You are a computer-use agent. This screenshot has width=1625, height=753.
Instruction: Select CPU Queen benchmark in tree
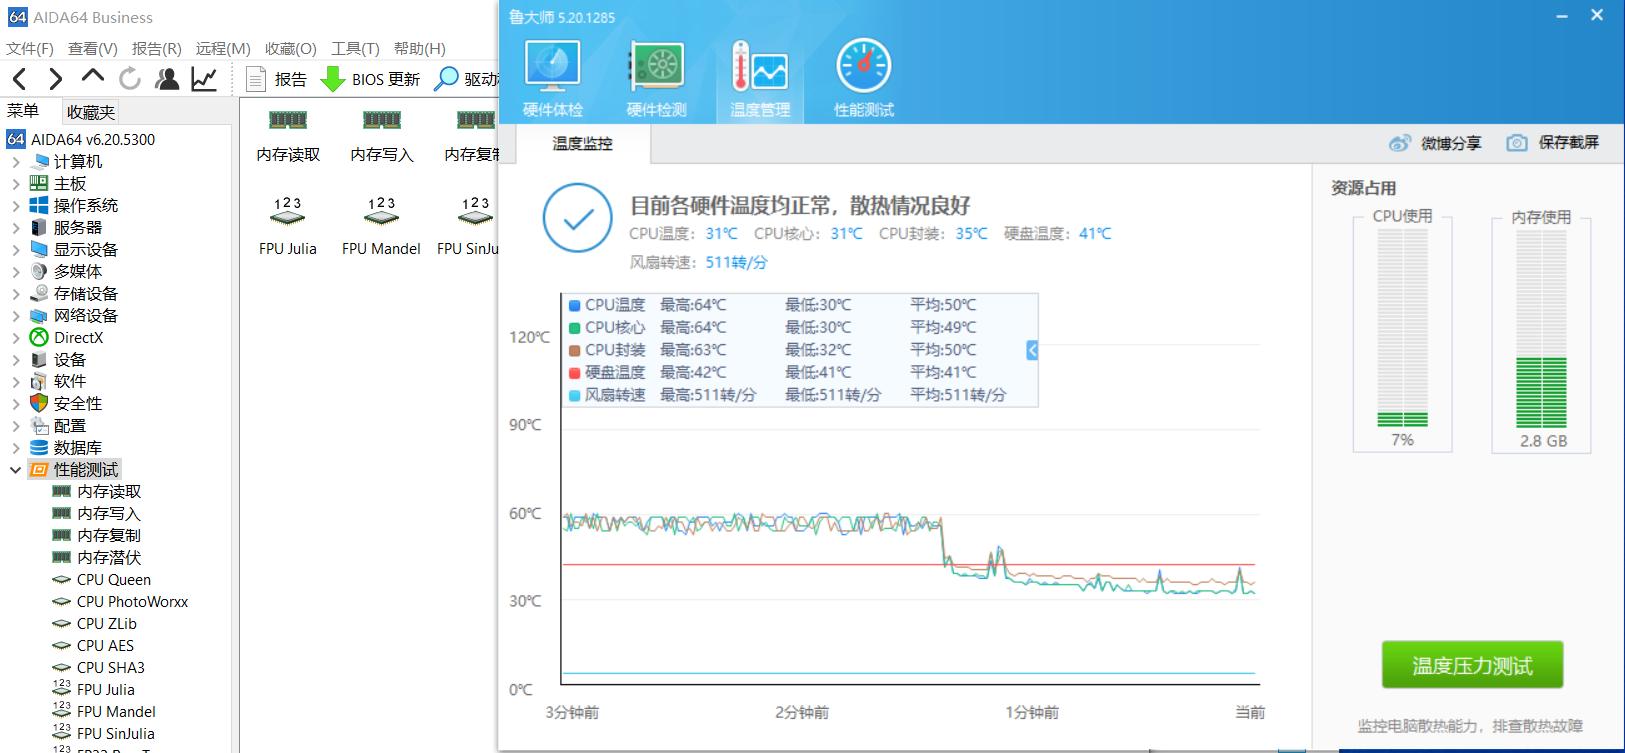pos(101,579)
